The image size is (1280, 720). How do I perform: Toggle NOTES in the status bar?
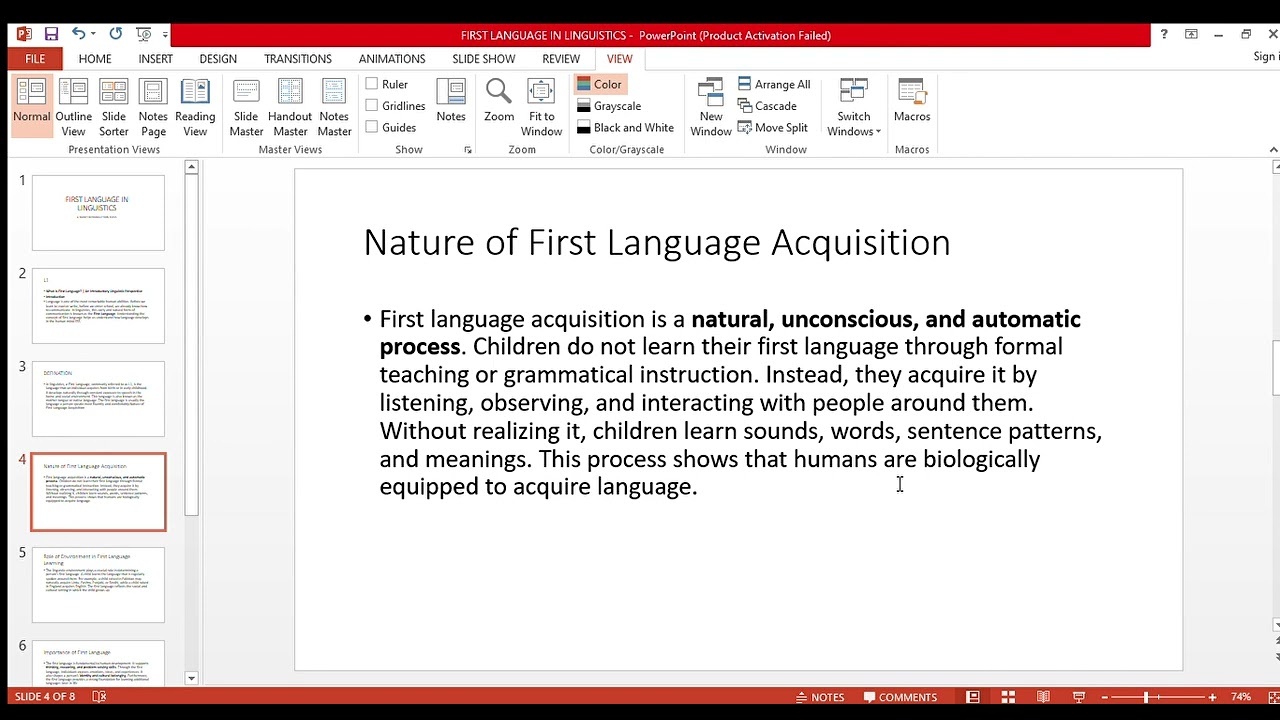820,697
